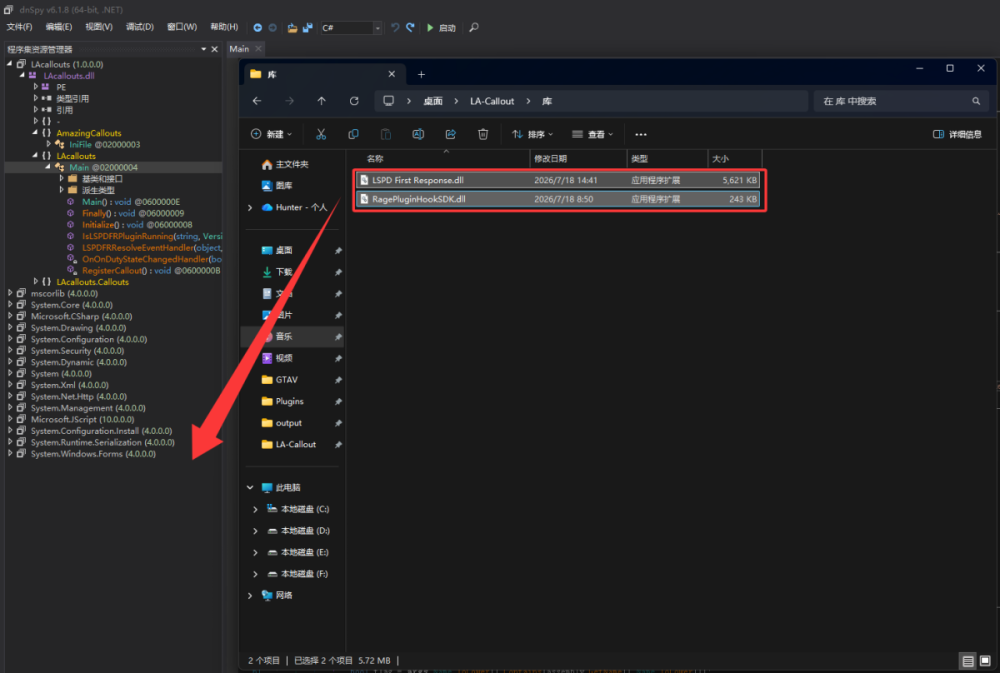The width and height of the screenshot is (1000, 673).
Task: Toggle the details pane button
Action: pyautogui.click(x=957, y=134)
